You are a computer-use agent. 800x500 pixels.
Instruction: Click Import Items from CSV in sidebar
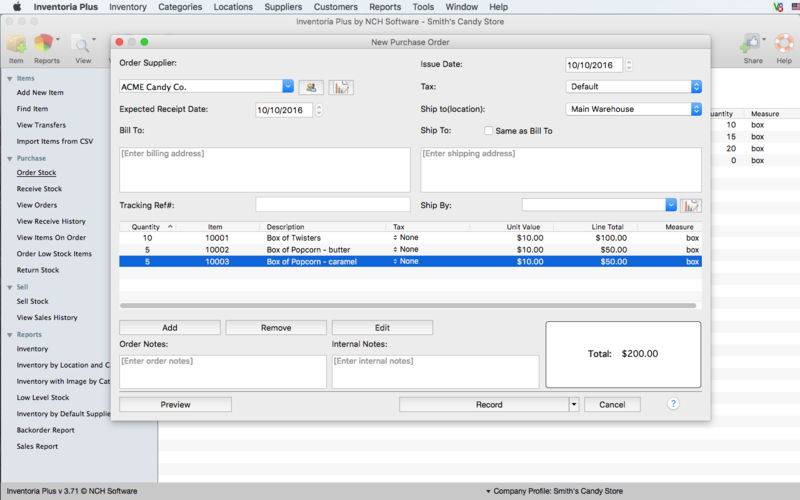point(55,141)
